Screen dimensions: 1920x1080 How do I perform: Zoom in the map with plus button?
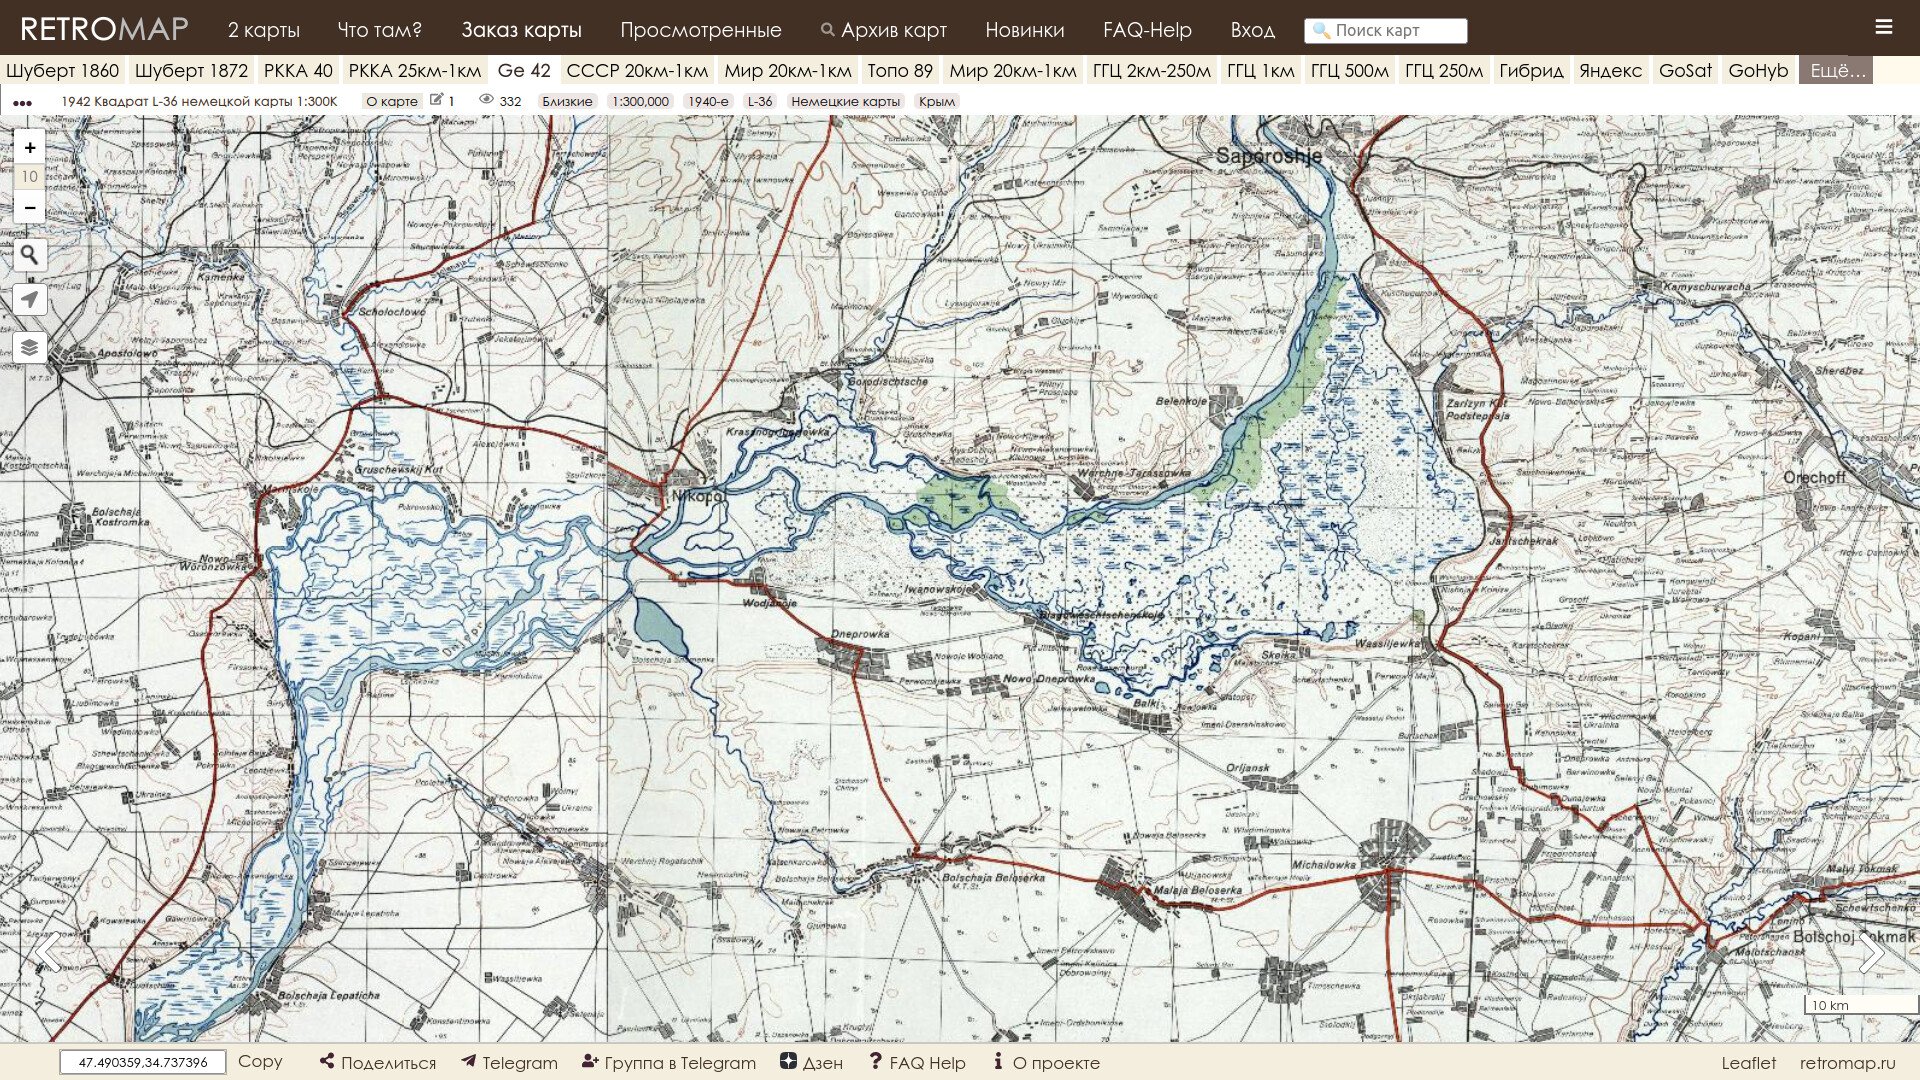[x=30, y=147]
